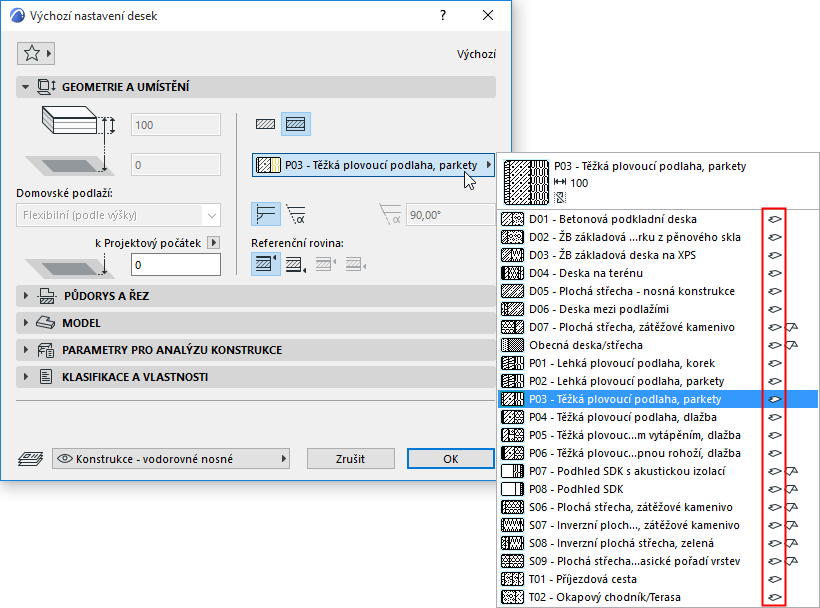This screenshot has height=608, width=820.
Task: Select the custom edge angle icon
Action: (296, 214)
